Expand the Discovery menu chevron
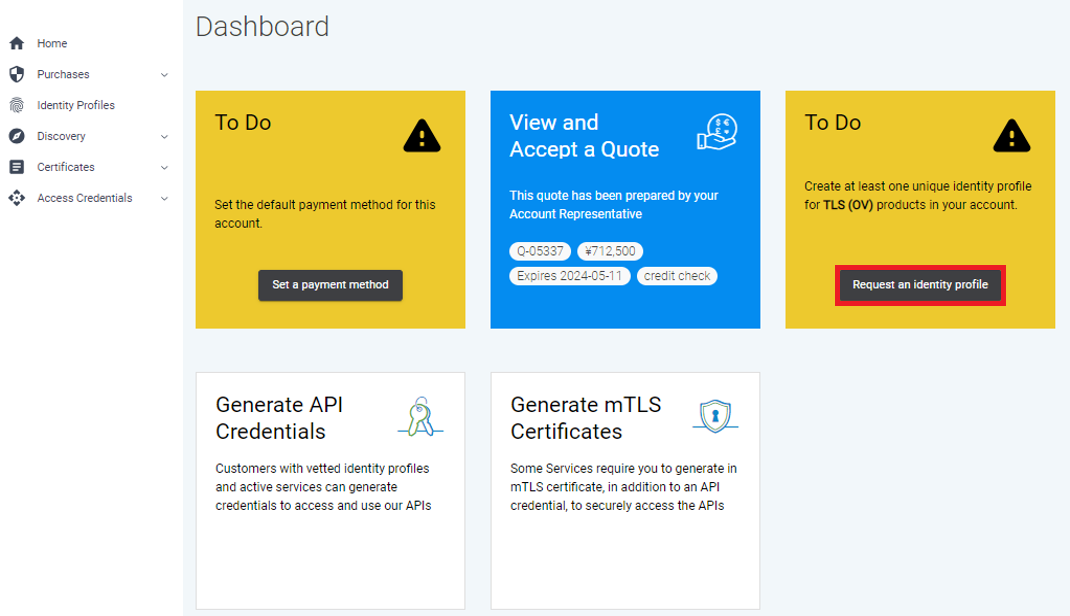Image resolution: width=1070 pixels, height=616 pixels. [x=164, y=136]
